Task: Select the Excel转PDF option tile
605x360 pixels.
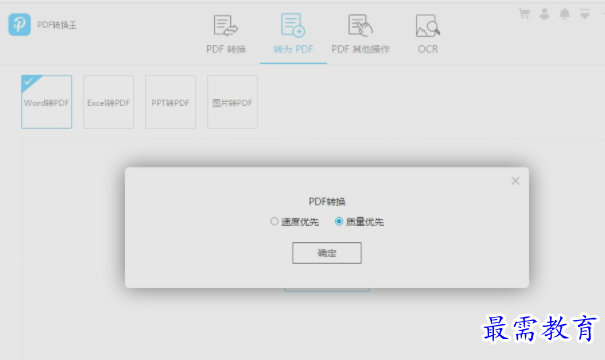Action: tap(108, 102)
